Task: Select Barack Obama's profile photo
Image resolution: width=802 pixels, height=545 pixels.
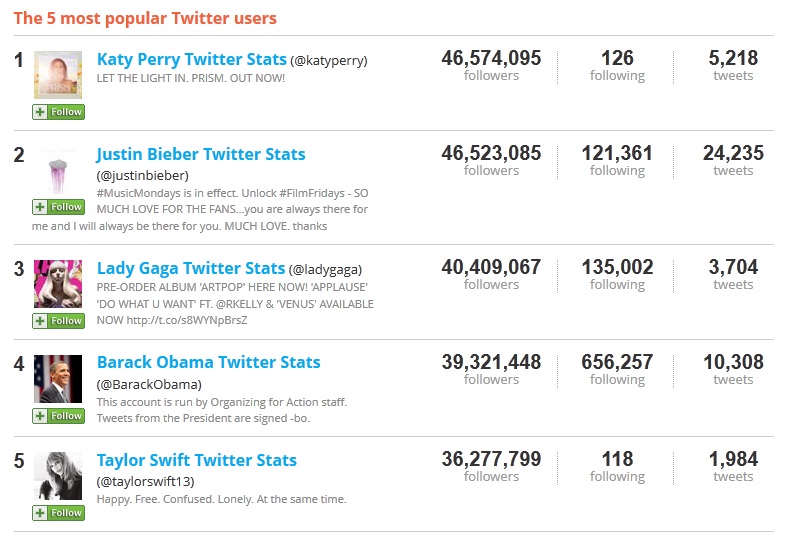Action: (x=58, y=379)
